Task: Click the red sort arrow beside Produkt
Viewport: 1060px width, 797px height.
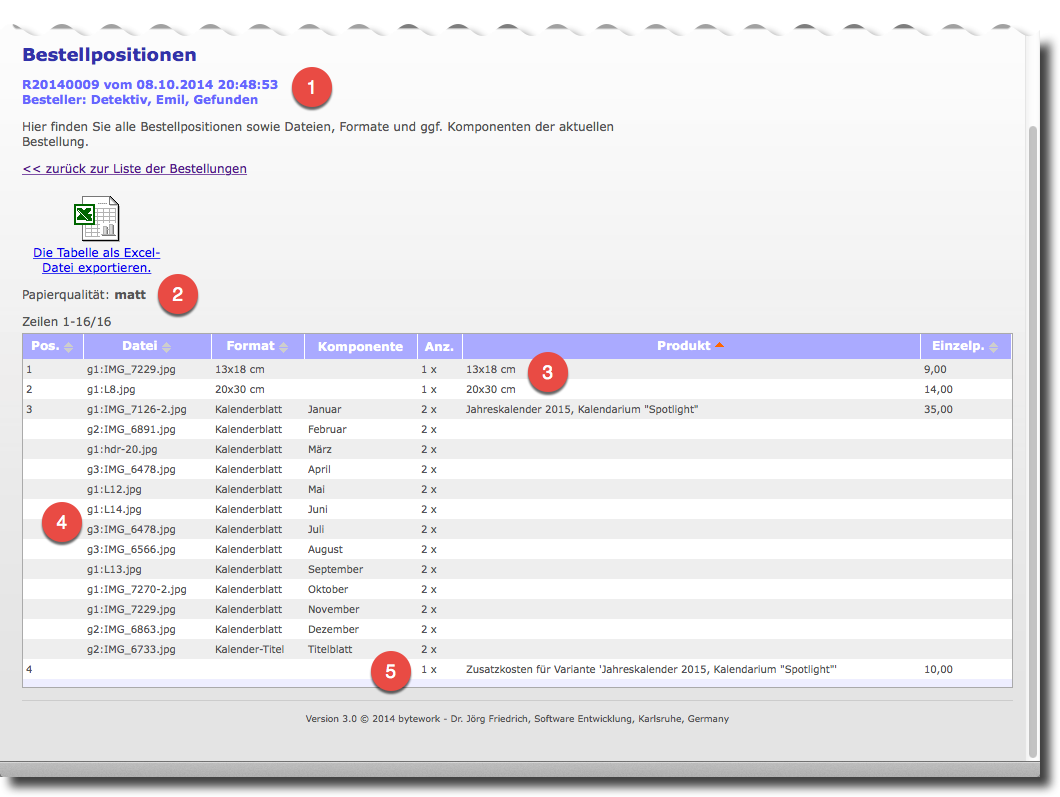Action: click(x=720, y=346)
